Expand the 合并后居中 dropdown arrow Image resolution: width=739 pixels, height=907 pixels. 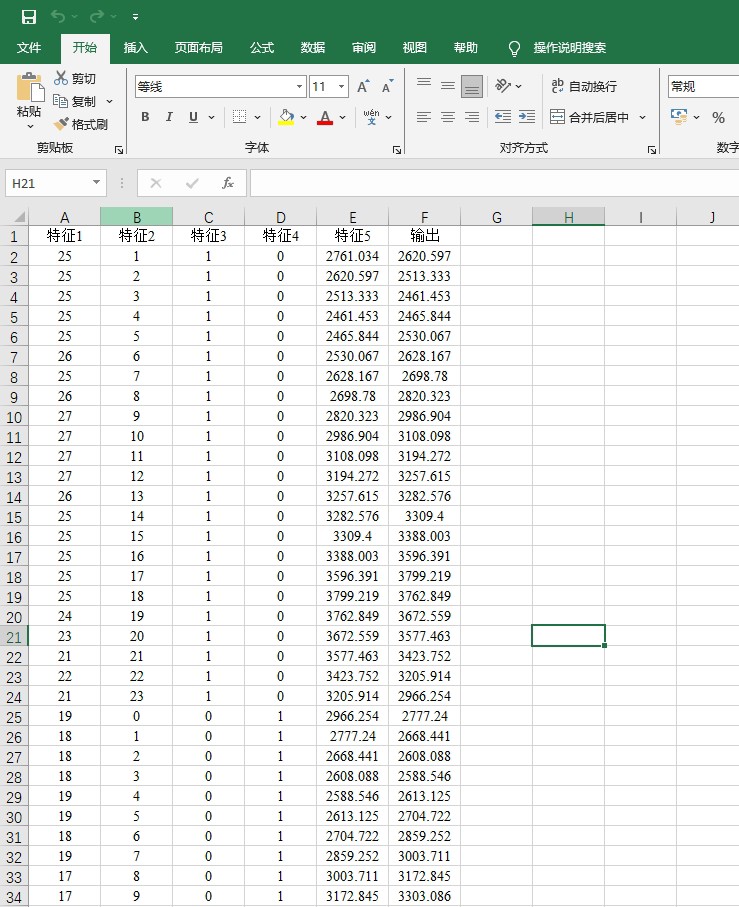click(642, 117)
